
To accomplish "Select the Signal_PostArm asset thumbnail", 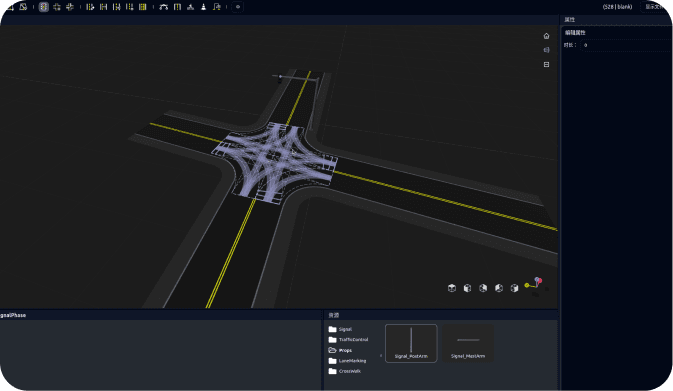I will [x=411, y=343].
